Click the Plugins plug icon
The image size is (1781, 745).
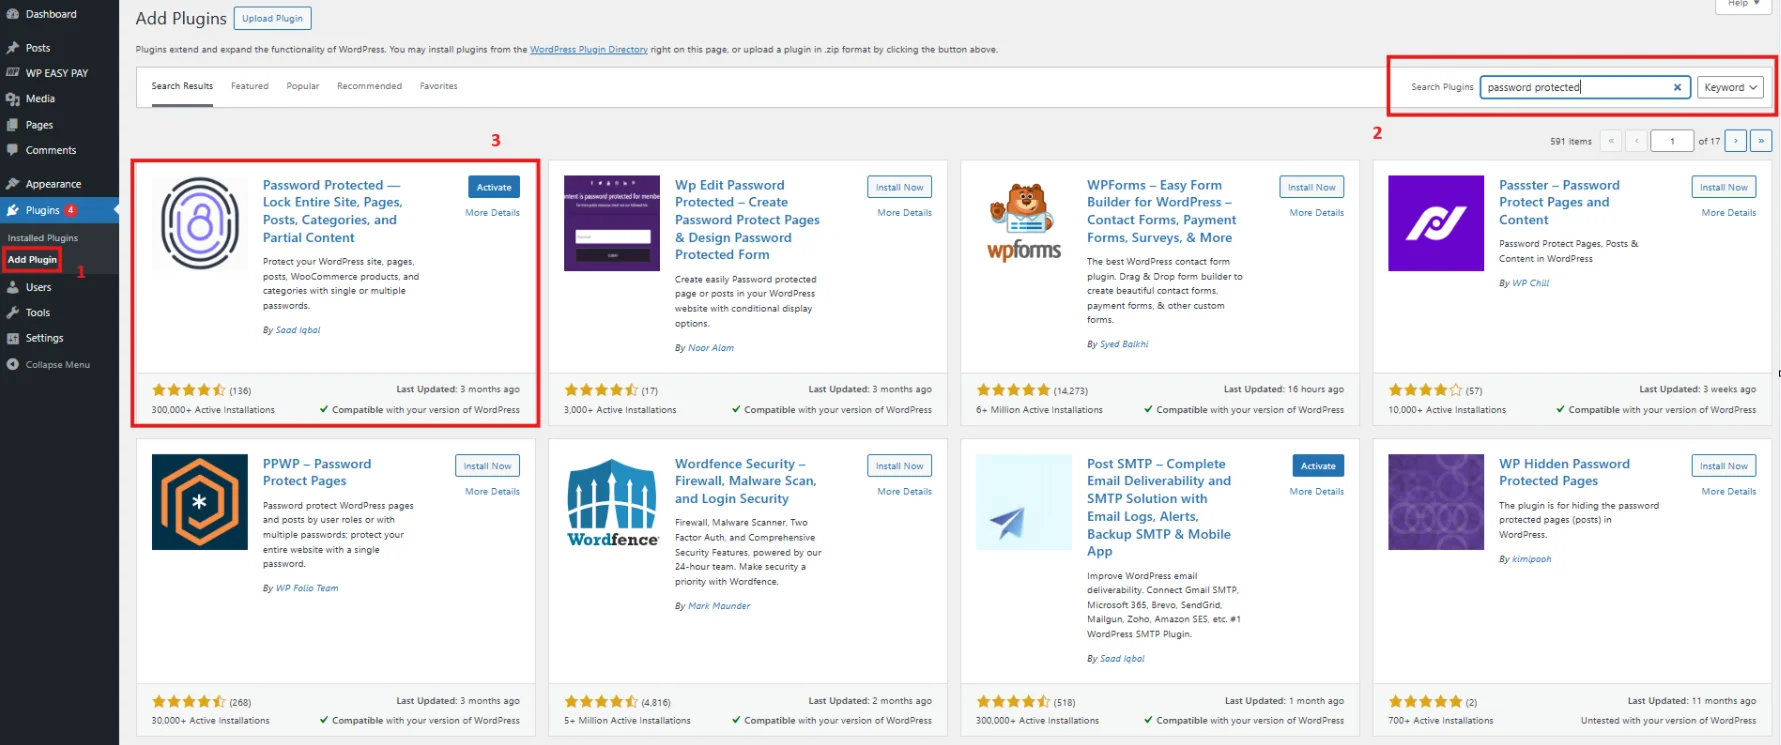[12, 210]
